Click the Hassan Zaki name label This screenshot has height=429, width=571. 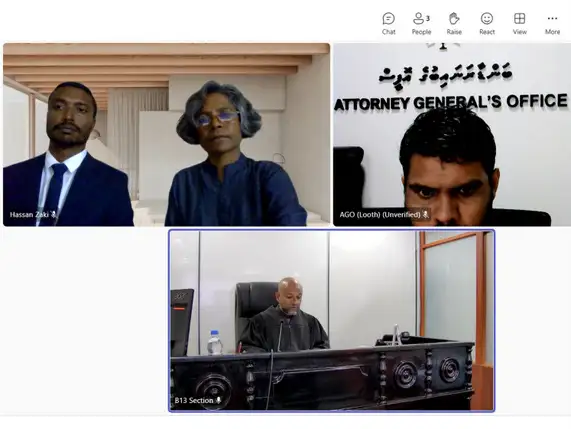pyautogui.click(x=29, y=214)
